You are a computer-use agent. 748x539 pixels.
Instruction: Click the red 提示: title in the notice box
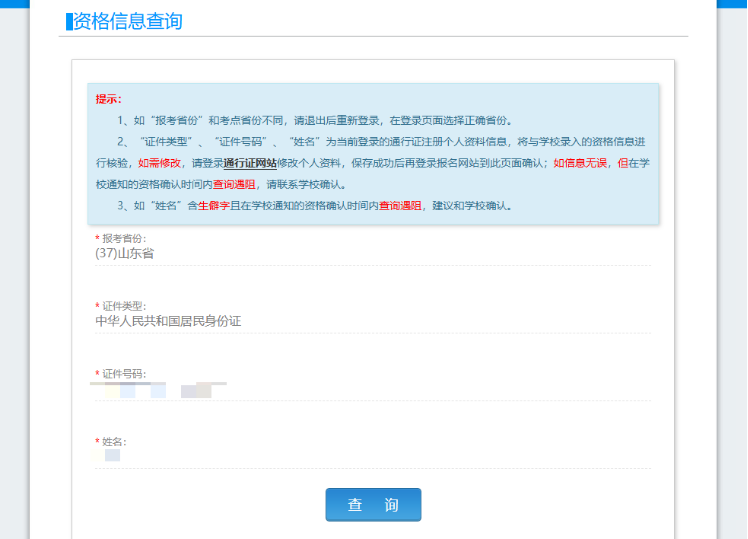[x=108, y=99]
